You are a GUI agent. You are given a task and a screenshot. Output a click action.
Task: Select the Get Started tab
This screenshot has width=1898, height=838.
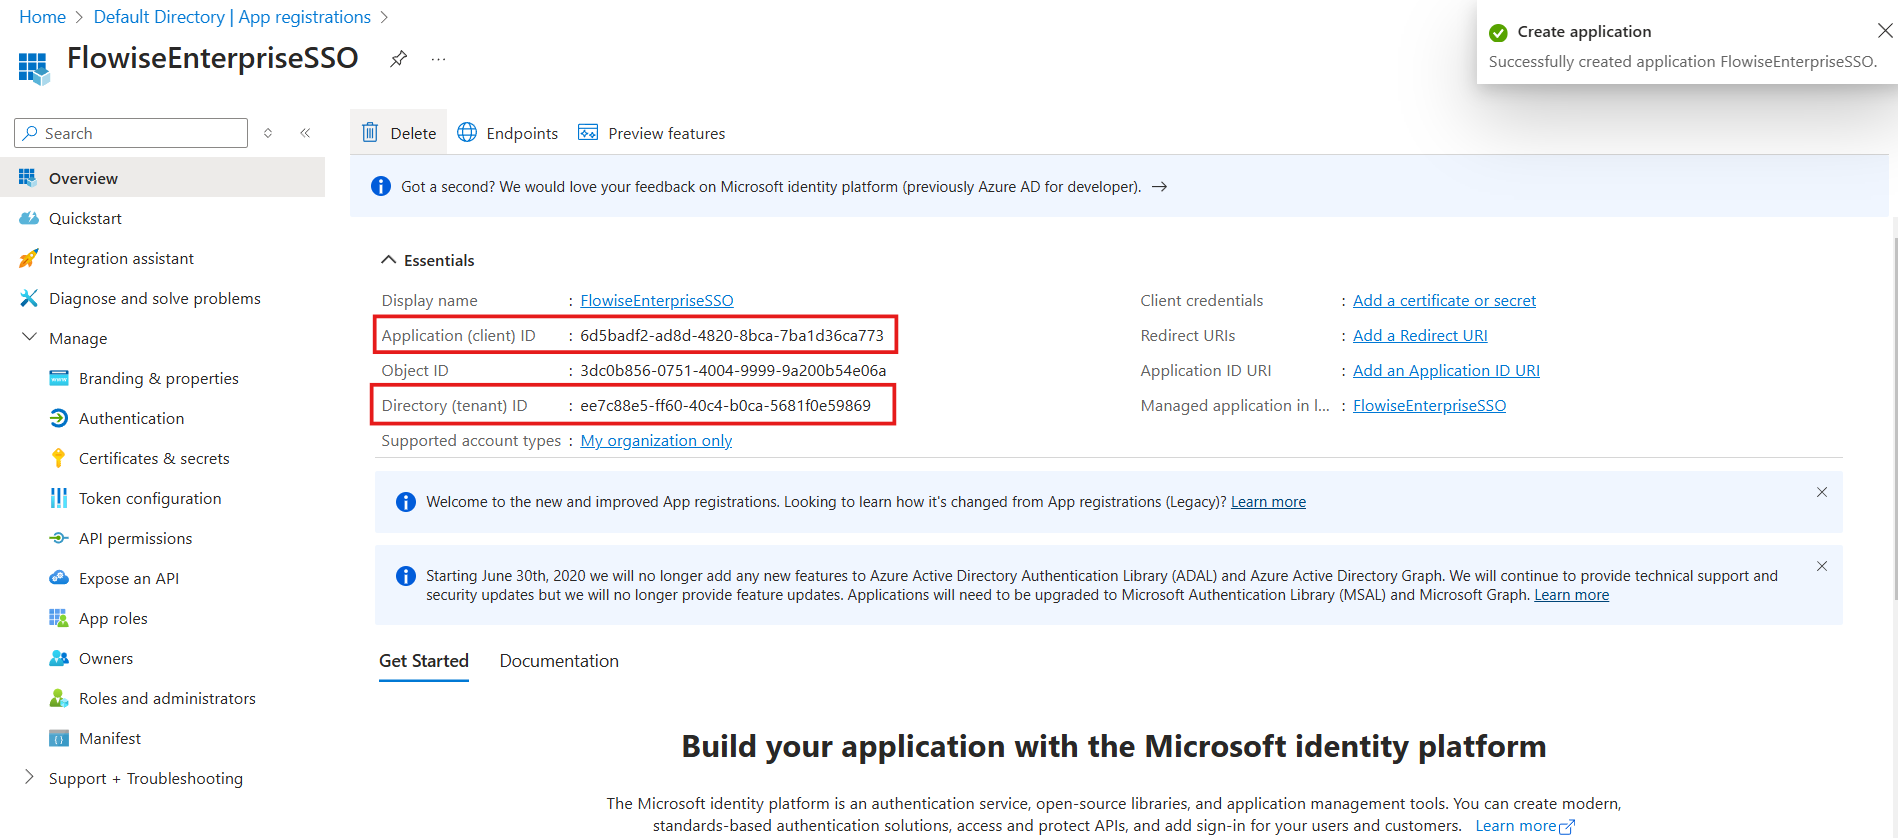[x=424, y=661]
